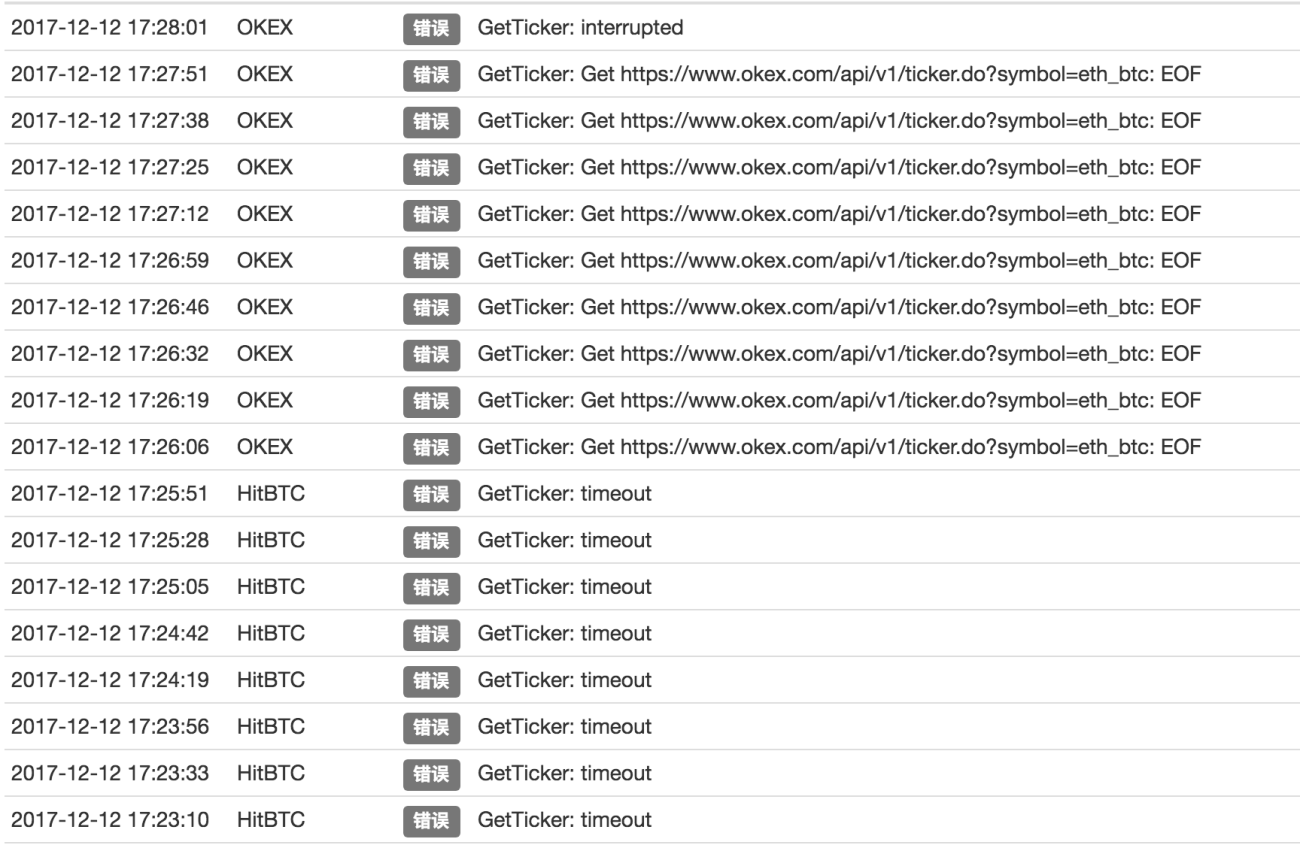Select the timeout message at 17:24:19
1300x845 pixels.
[565, 680]
